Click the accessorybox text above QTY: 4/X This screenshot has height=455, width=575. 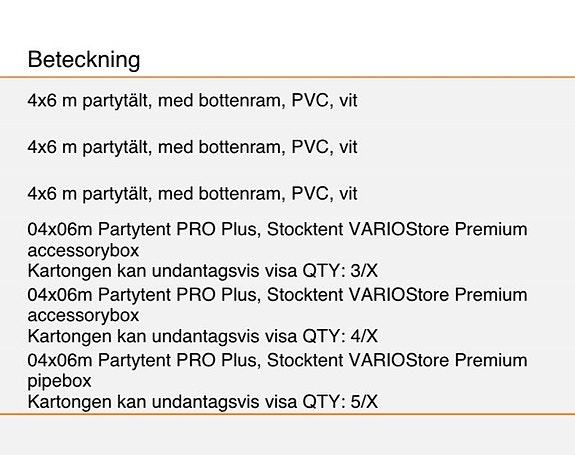click(83, 316)
